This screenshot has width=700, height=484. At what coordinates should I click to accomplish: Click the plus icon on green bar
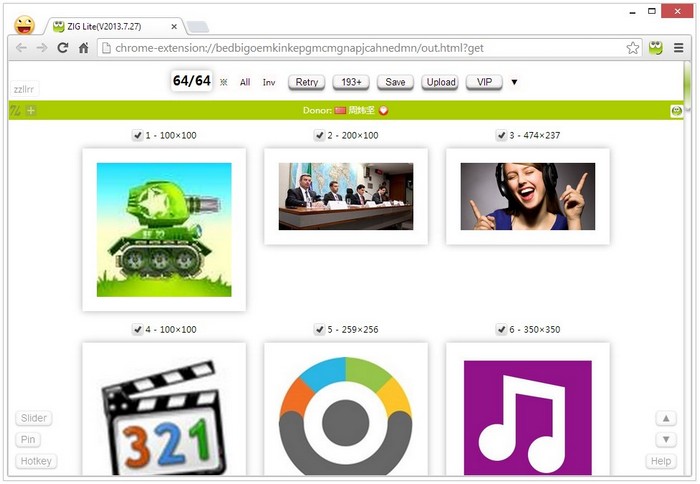click(x=31, y=110)
